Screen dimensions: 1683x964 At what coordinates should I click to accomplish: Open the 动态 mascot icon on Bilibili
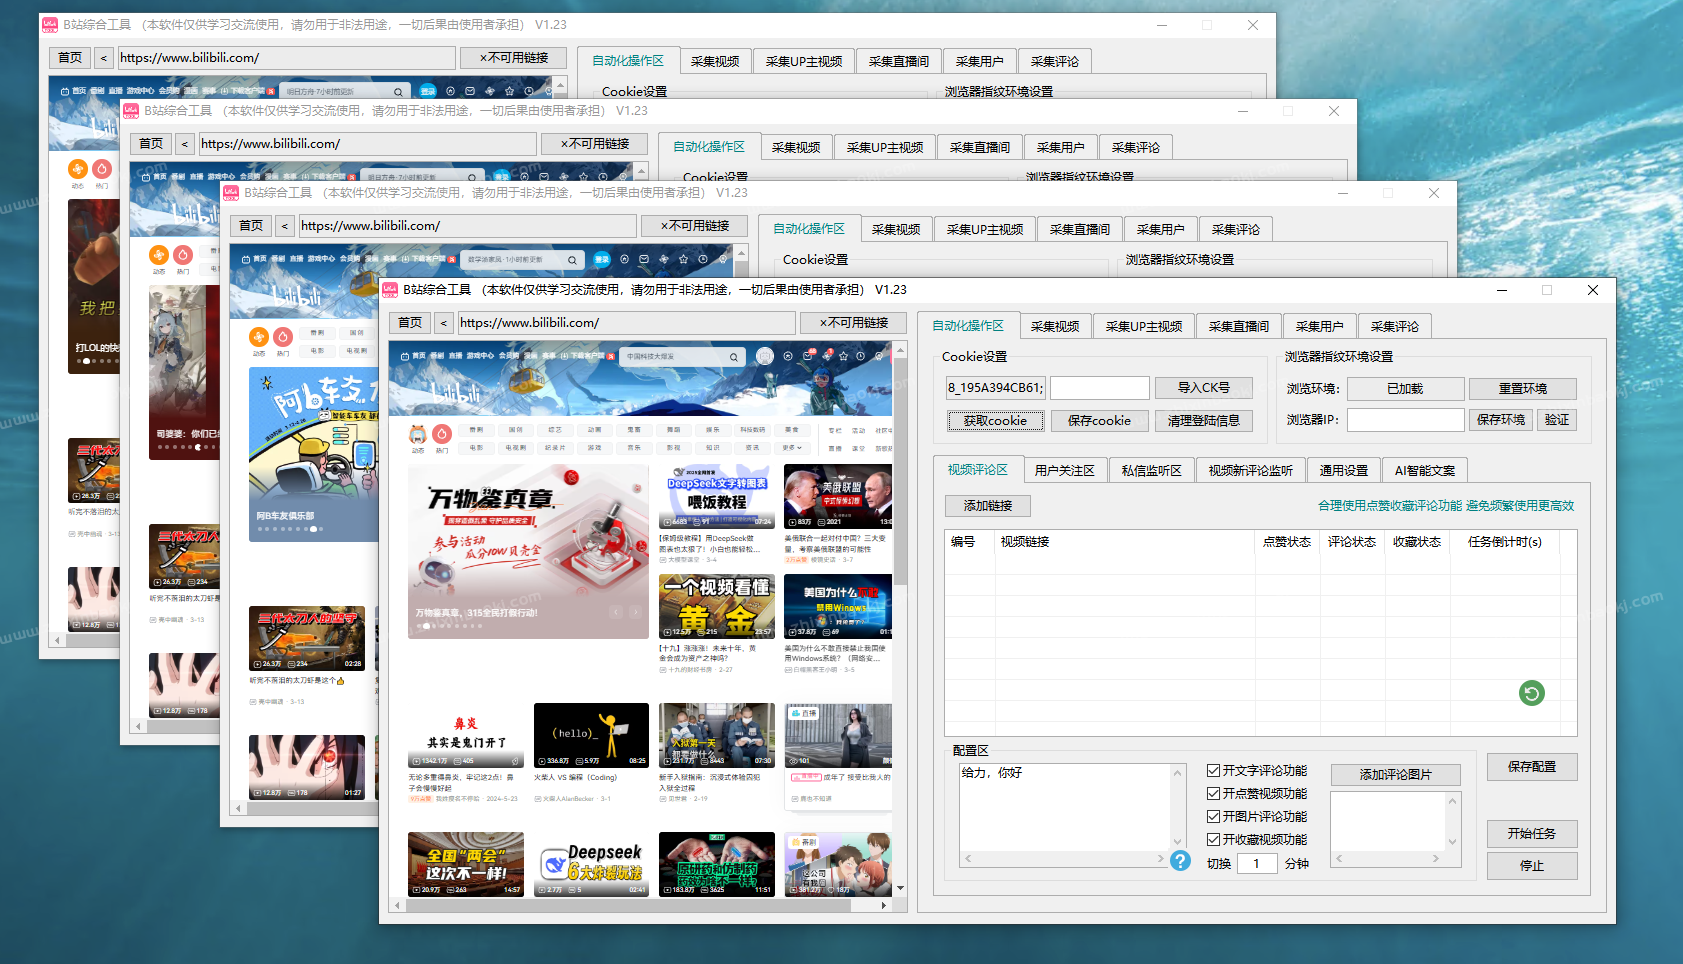(418, 434)
